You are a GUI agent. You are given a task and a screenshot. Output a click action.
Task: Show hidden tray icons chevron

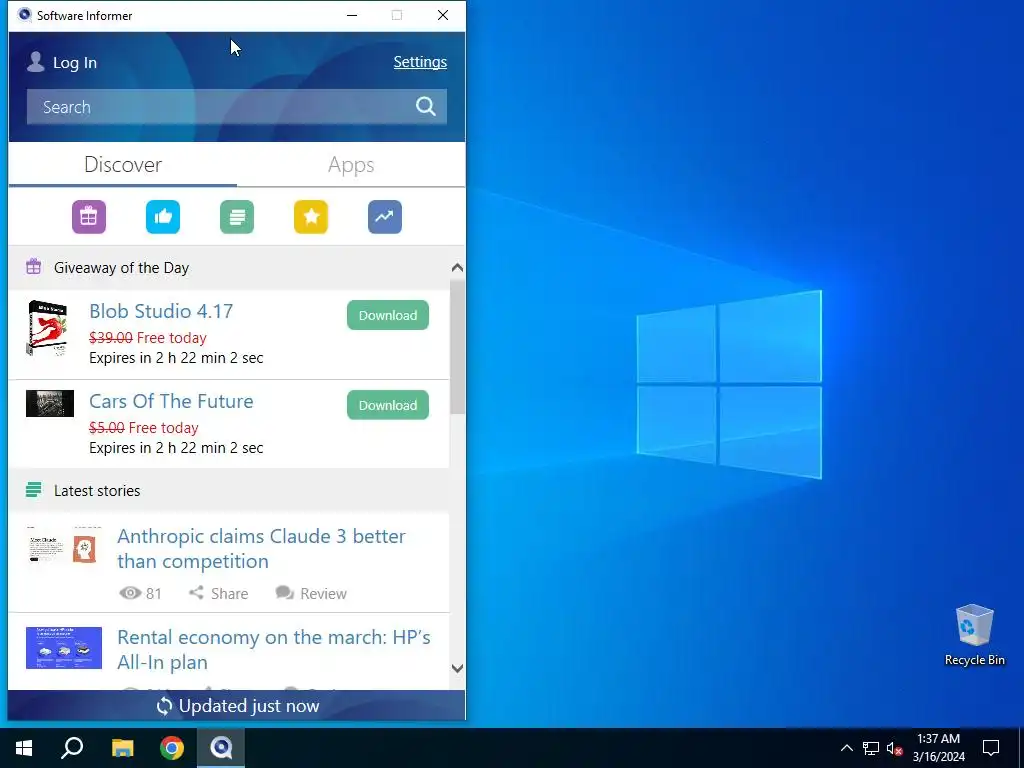846,748
